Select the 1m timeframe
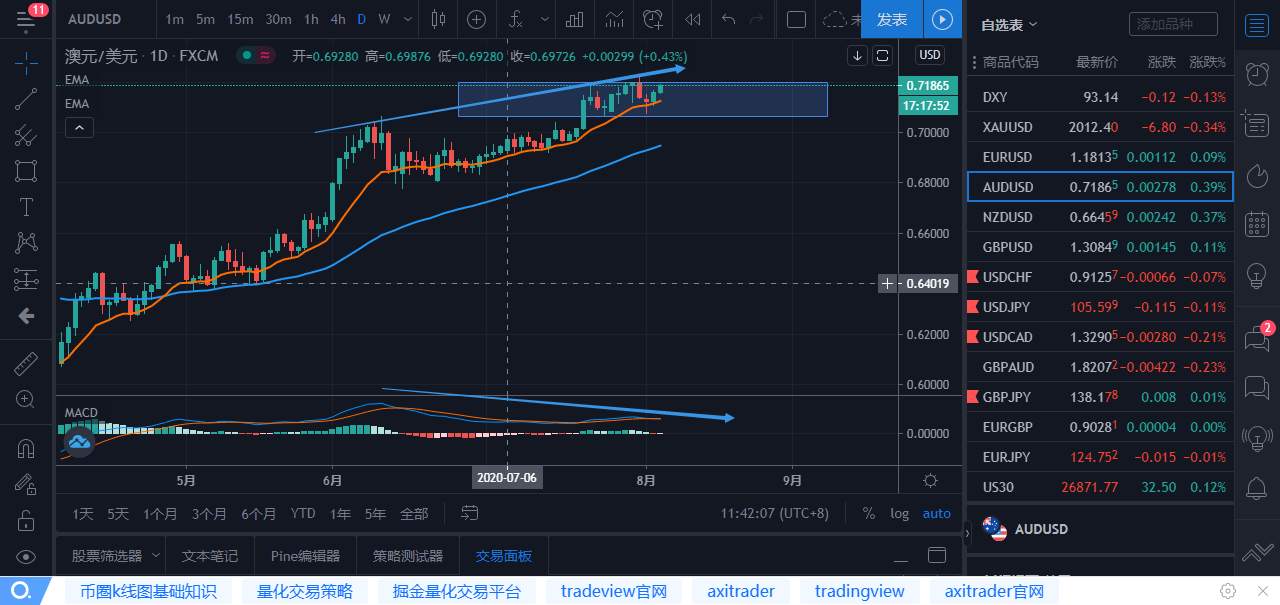This screenshot has height=605, width=1280. coord(174,19)
